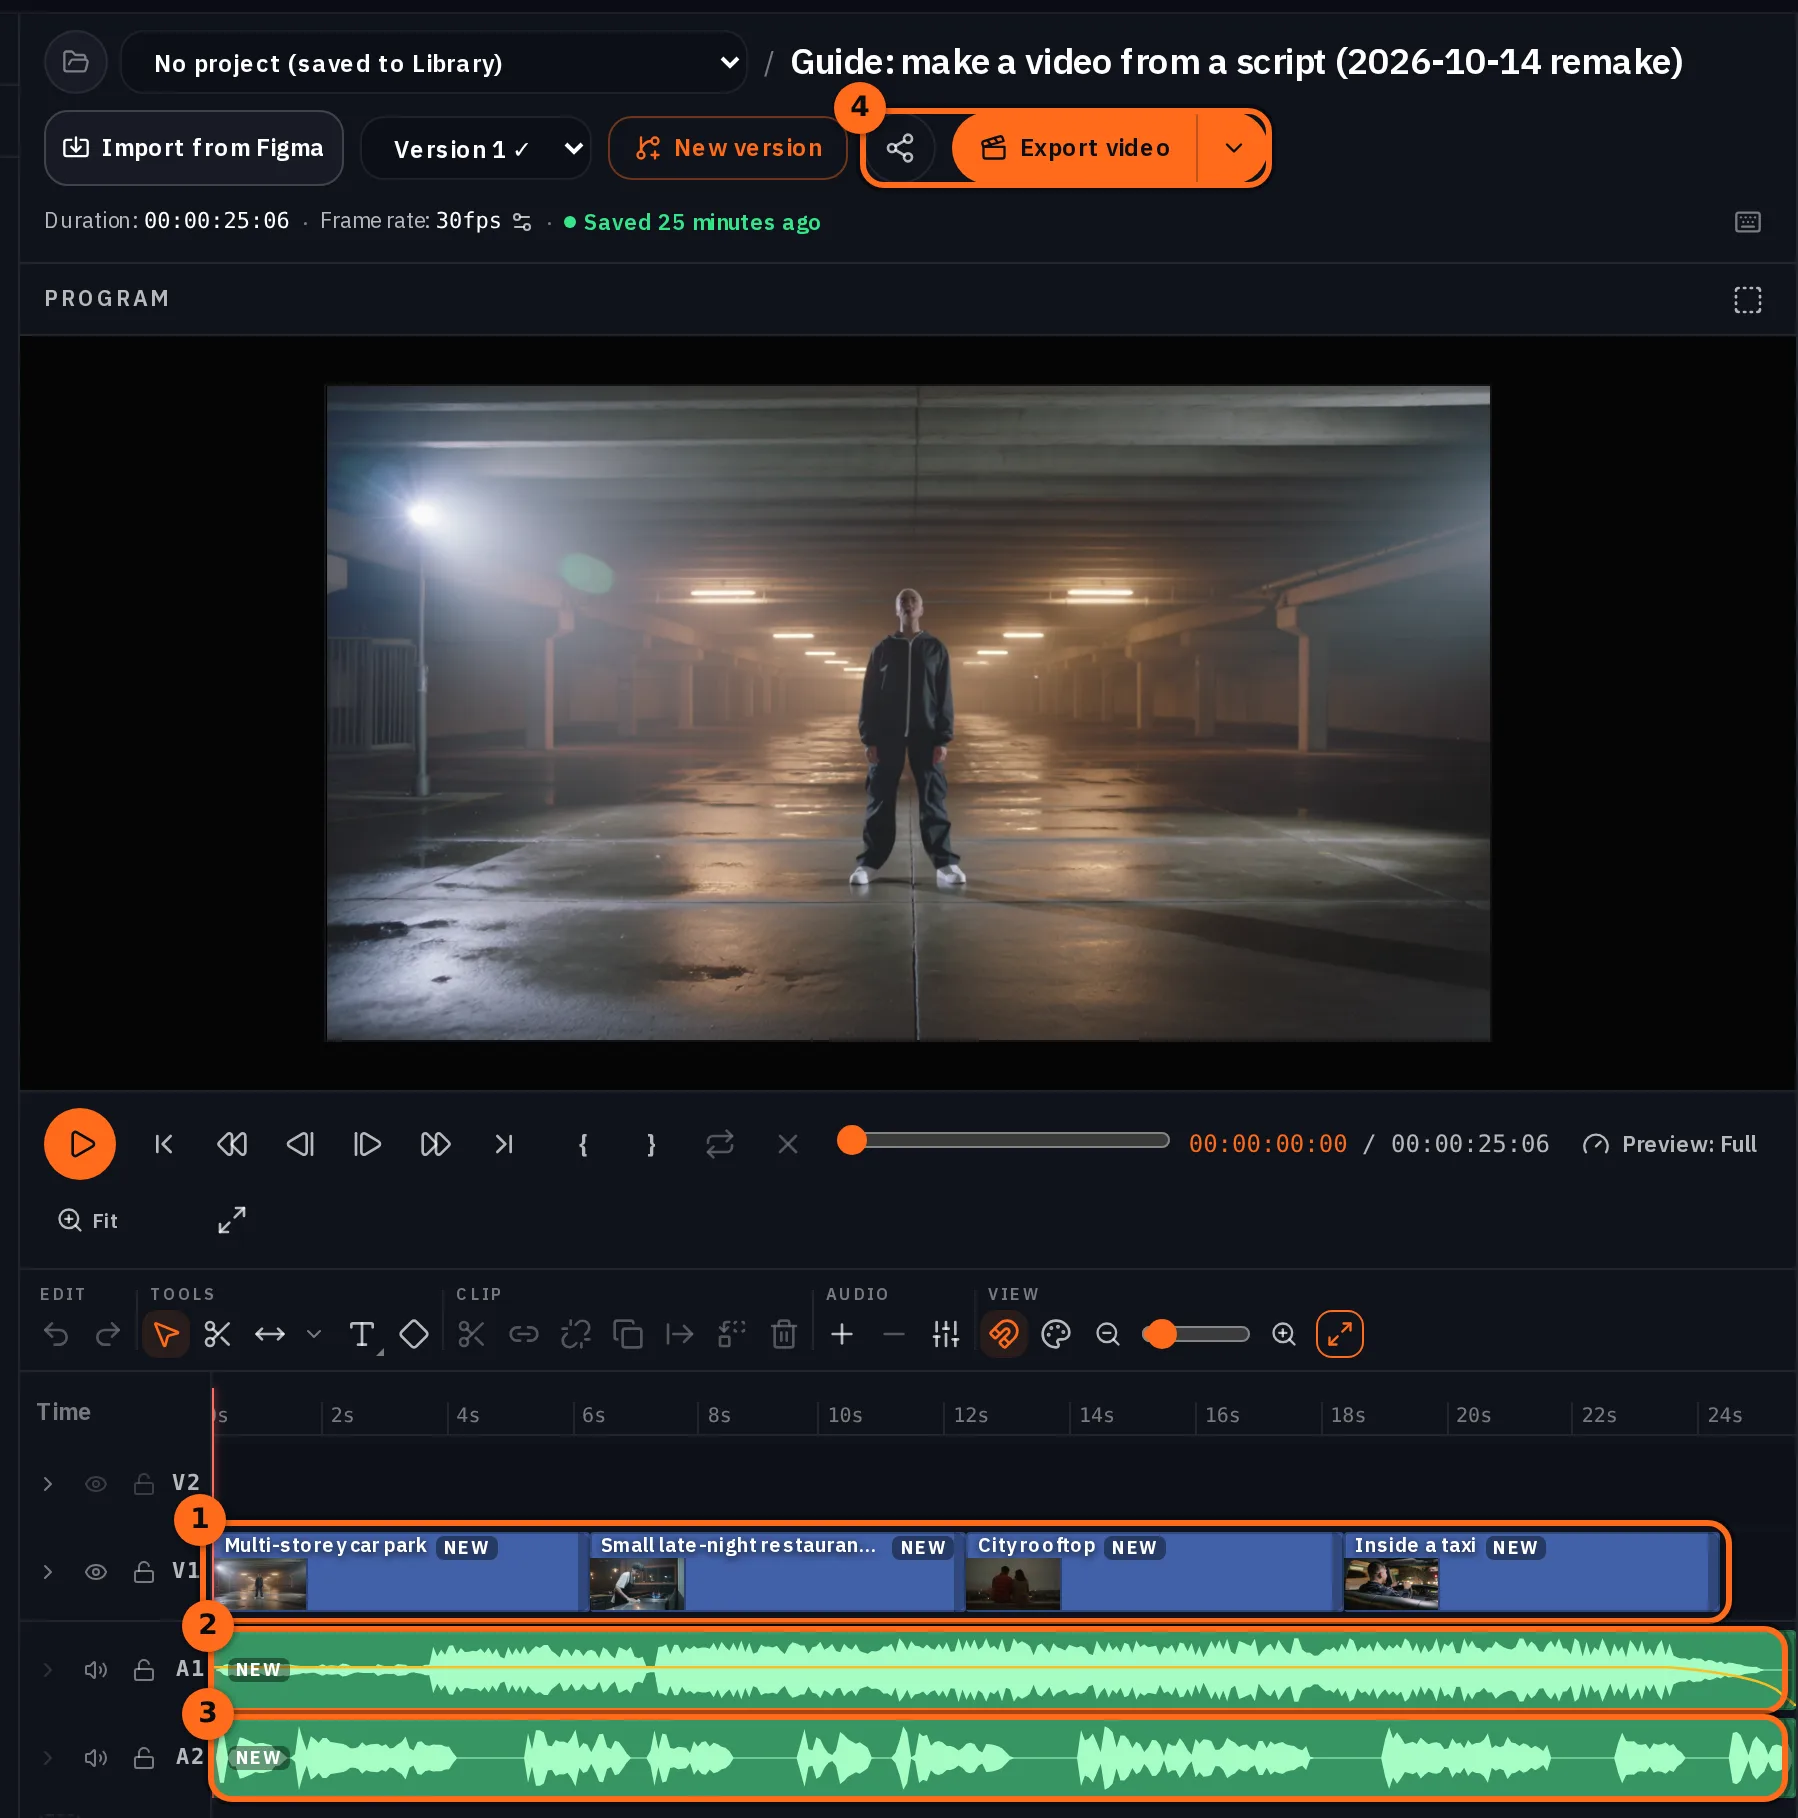This screenshot has width=1798, height=1818.
Task: Lock the V1 track
Action: click(x=144, y=1572)
